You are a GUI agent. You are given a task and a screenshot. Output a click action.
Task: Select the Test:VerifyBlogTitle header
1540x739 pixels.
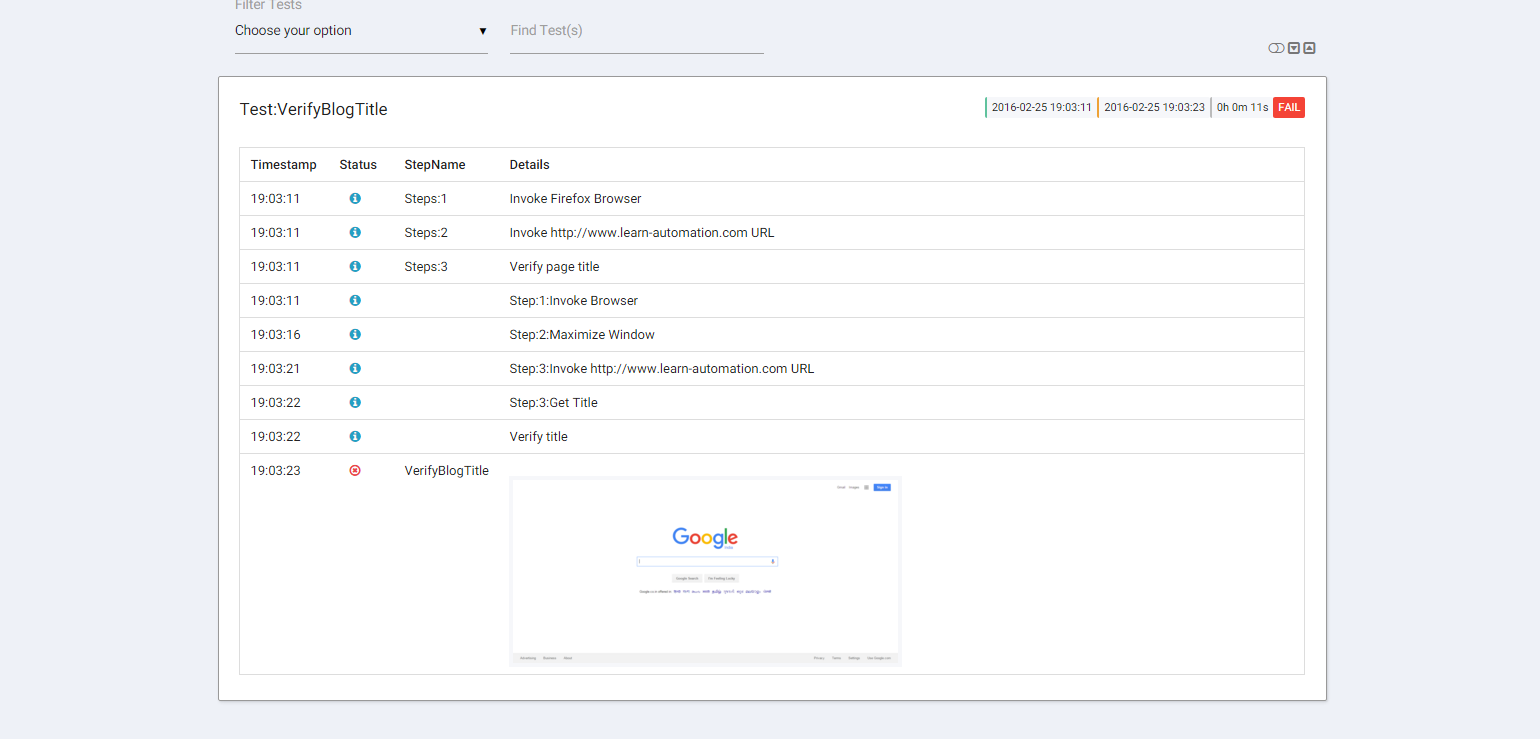(x=313, y=109)
